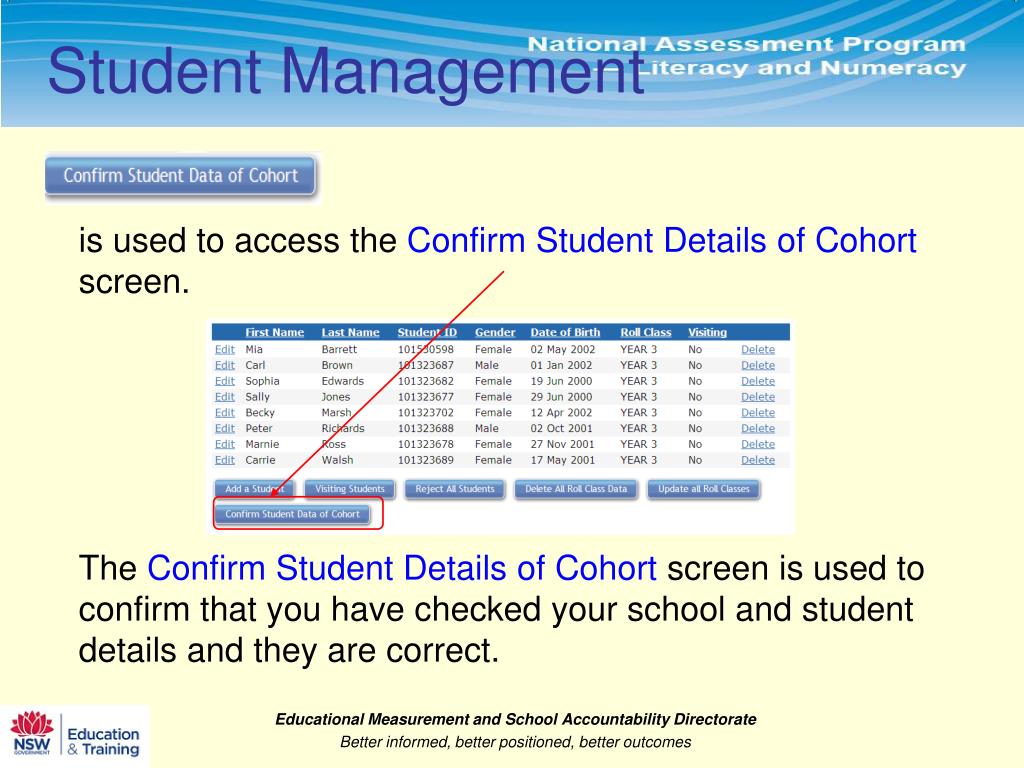
Task: Click date of birth 29 Jun 2000
Action: (562, 396)
